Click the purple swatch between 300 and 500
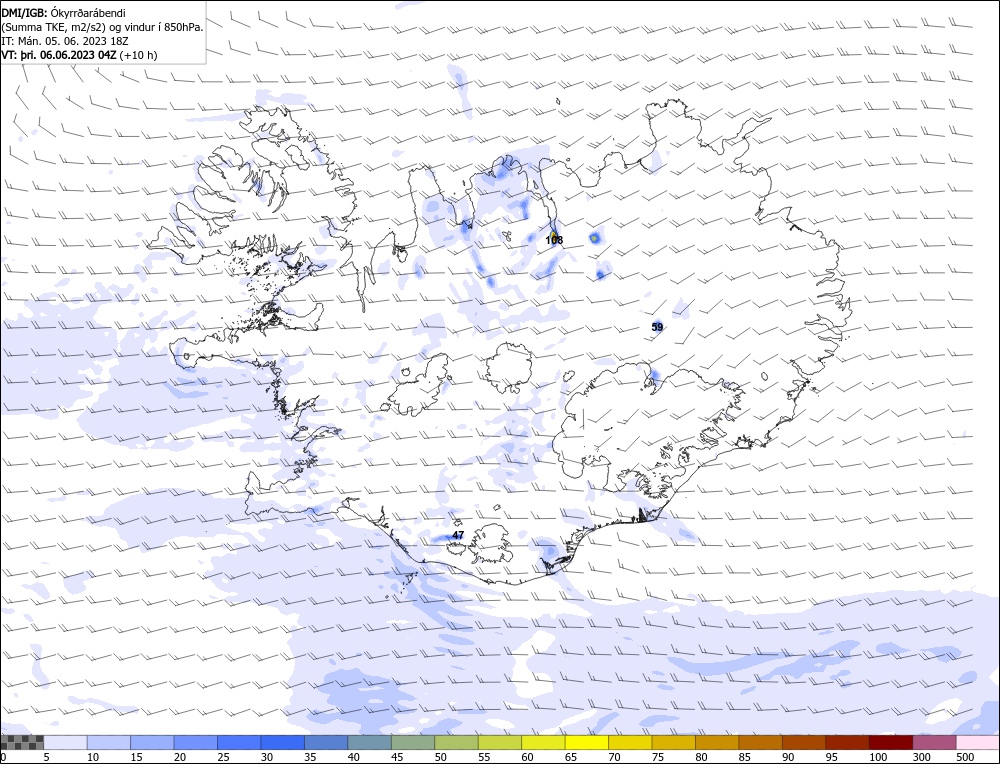1000x764 pixels. [x=934, y=742]
